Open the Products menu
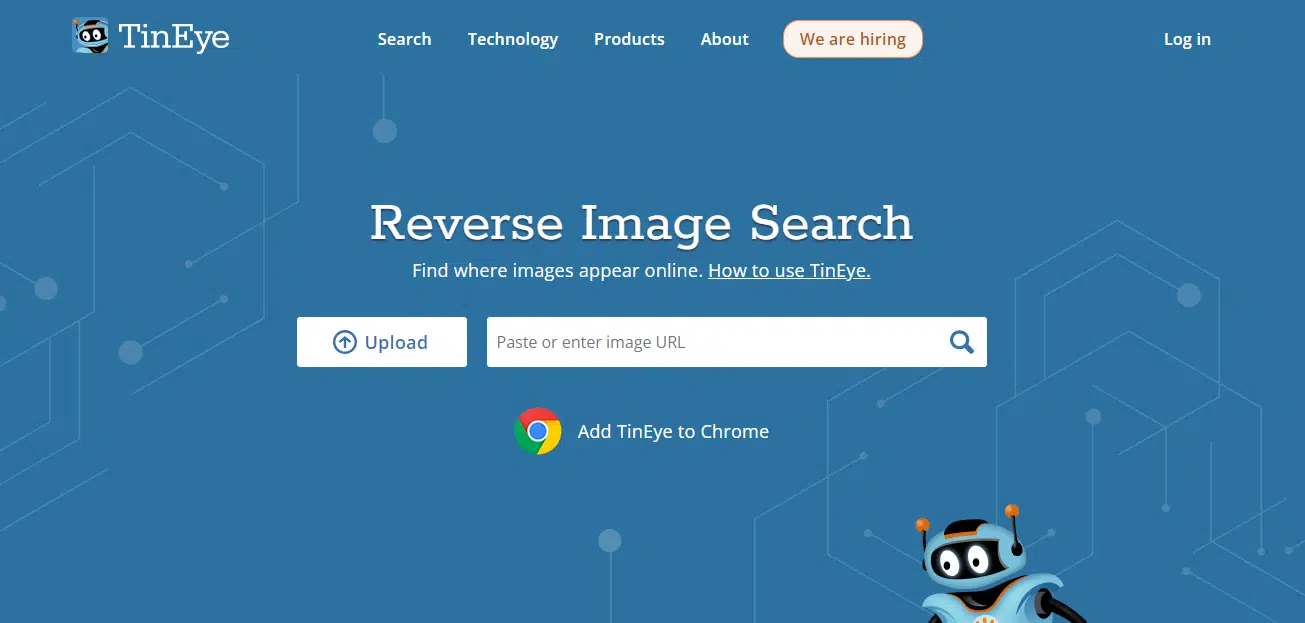The width and height of the screenshot is (1305, 623). click(x=629, y=39)
